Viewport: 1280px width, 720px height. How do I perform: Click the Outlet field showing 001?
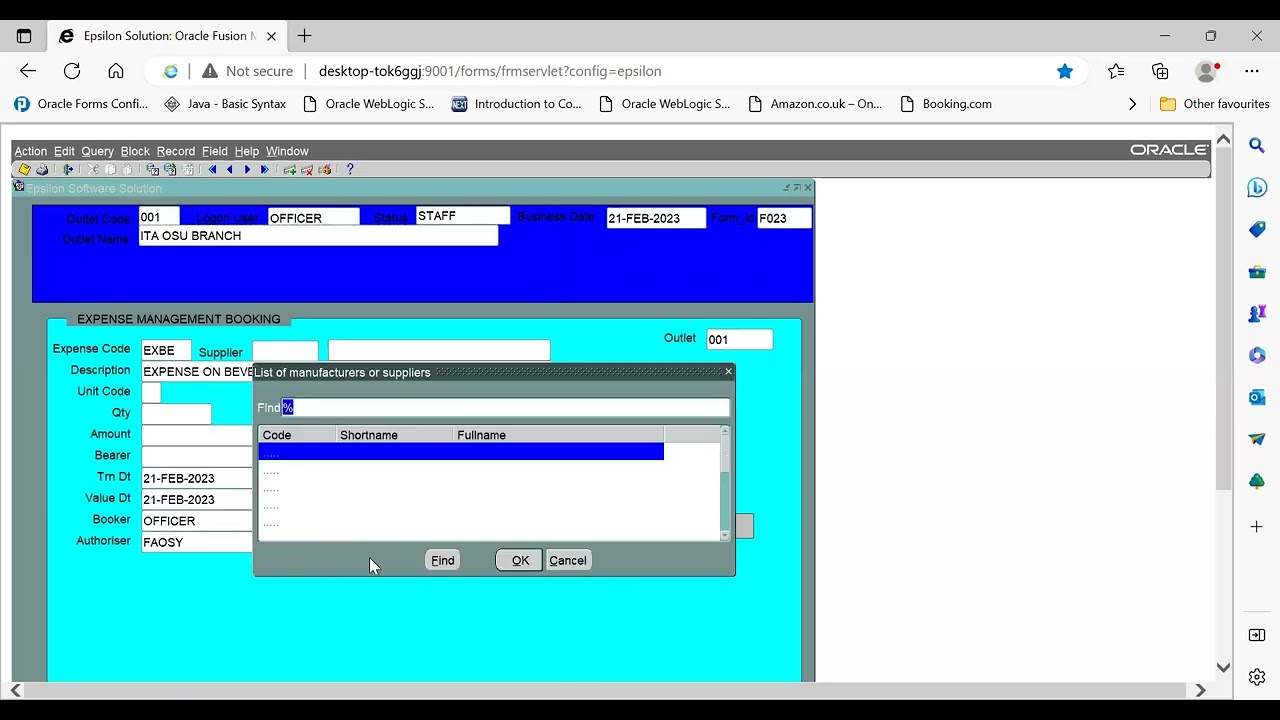click(739, 339)
